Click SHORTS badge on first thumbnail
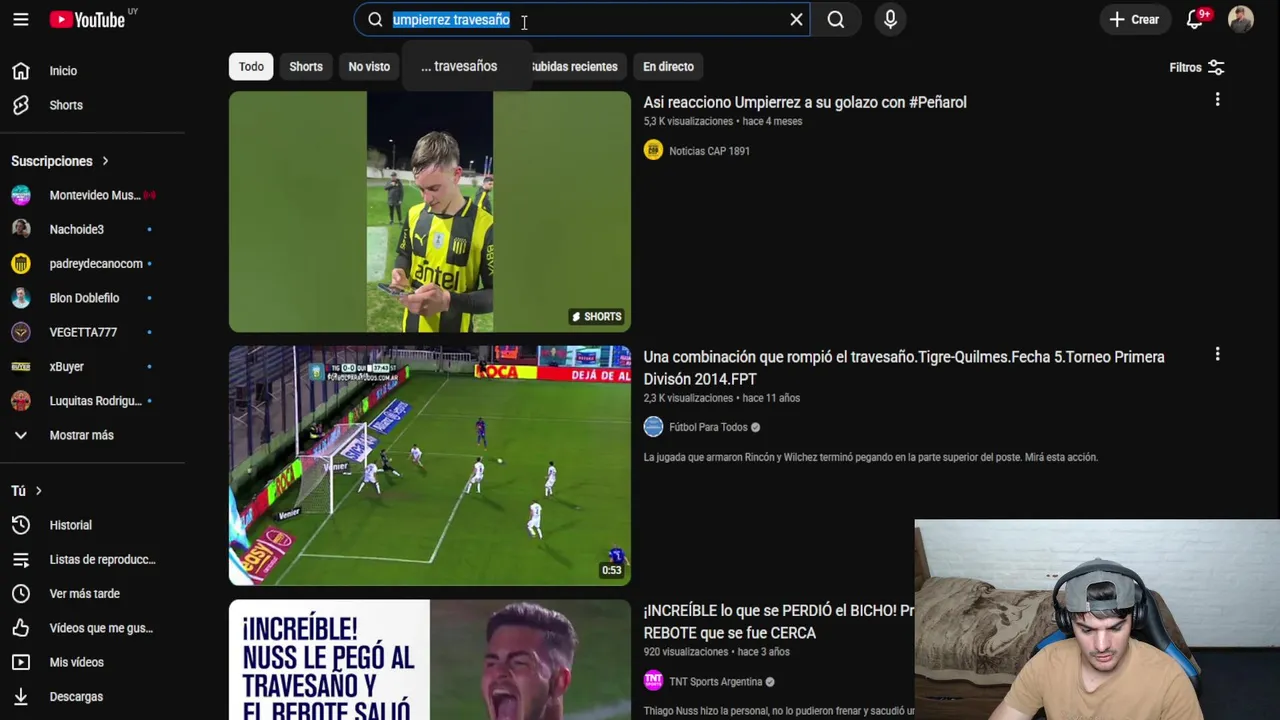This screenshot has height=720, width=1280. click(597, 316)
